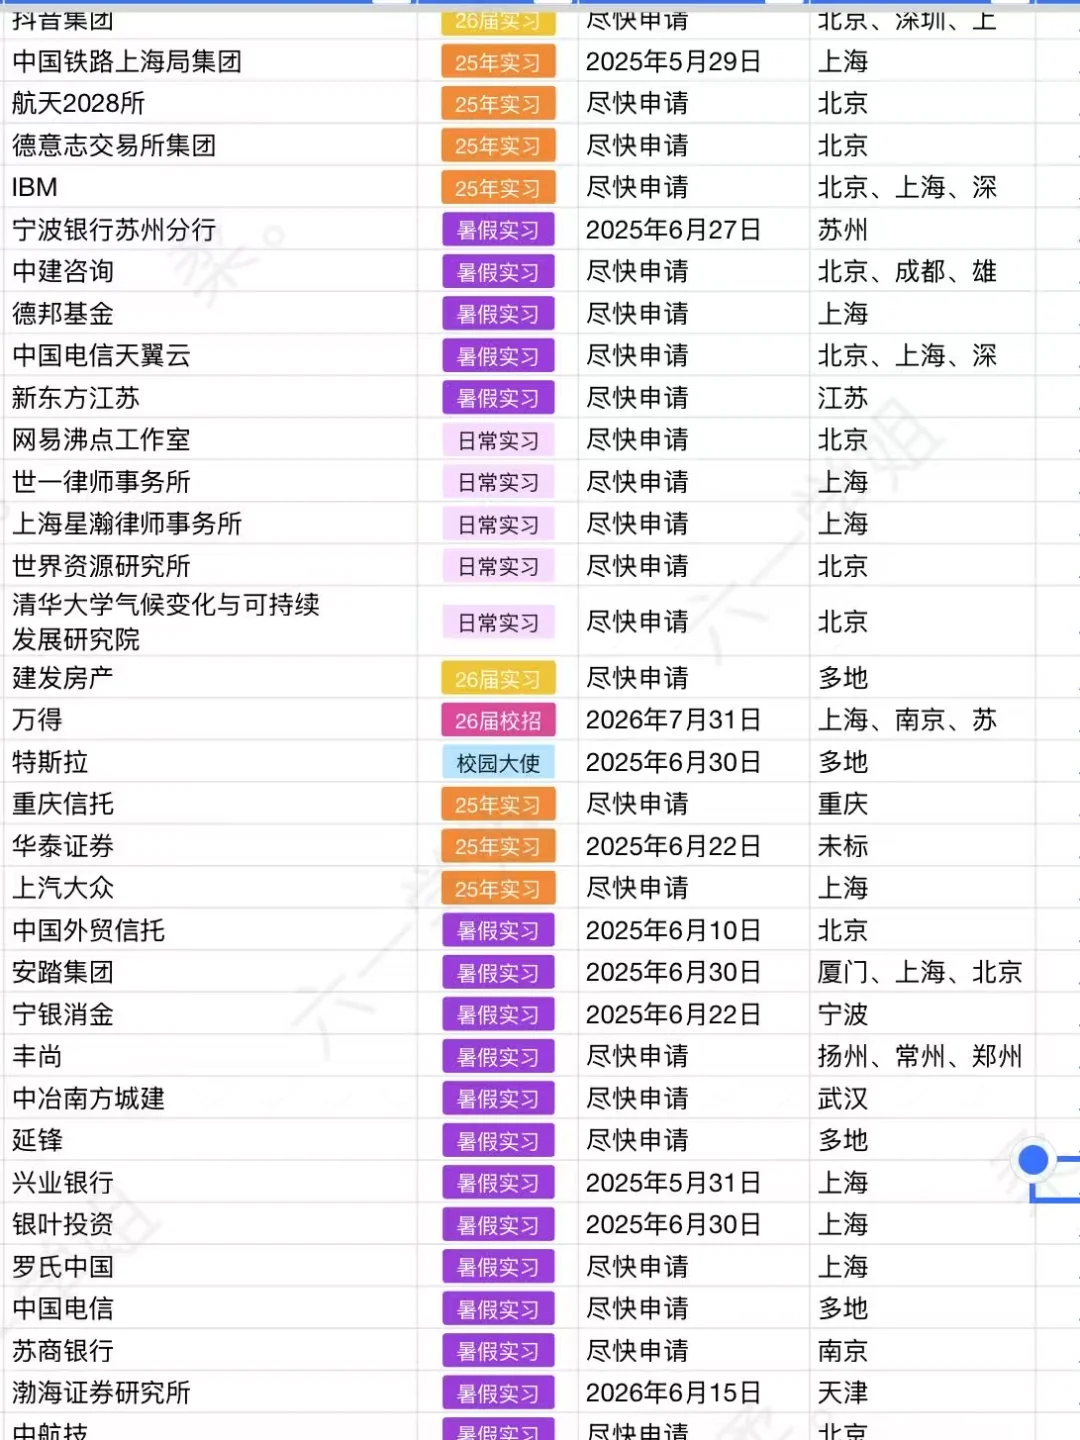Click the 苏州 location cell
The height and width of the screenshot is (1440, 1080).
coord(922,230)
